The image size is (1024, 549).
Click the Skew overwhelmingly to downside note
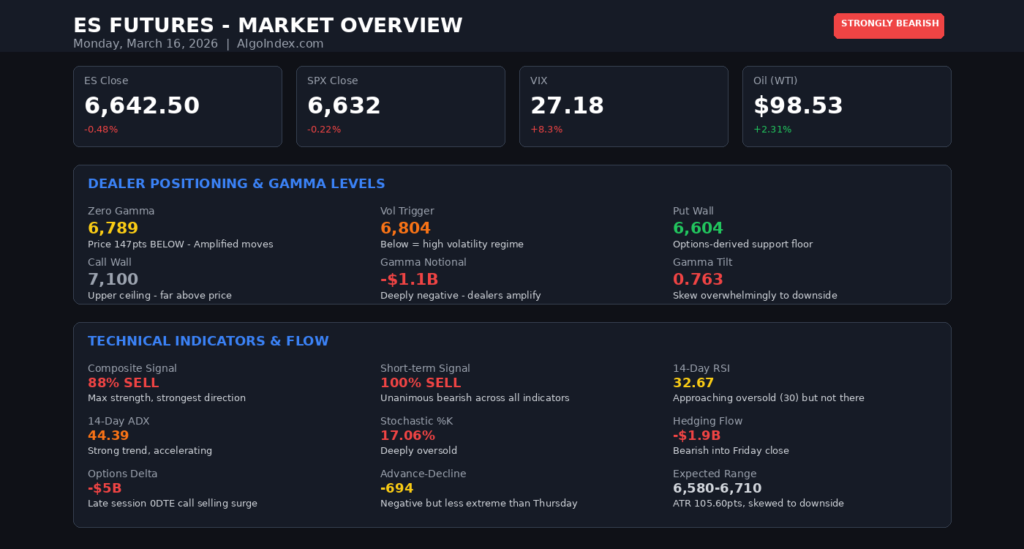(755, 295)
